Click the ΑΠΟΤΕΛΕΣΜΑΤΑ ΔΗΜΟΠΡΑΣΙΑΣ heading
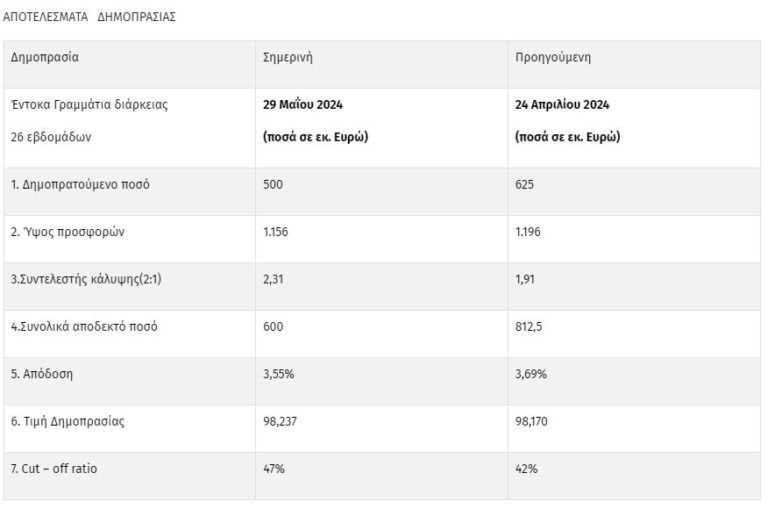 click(x=90, y=18)
